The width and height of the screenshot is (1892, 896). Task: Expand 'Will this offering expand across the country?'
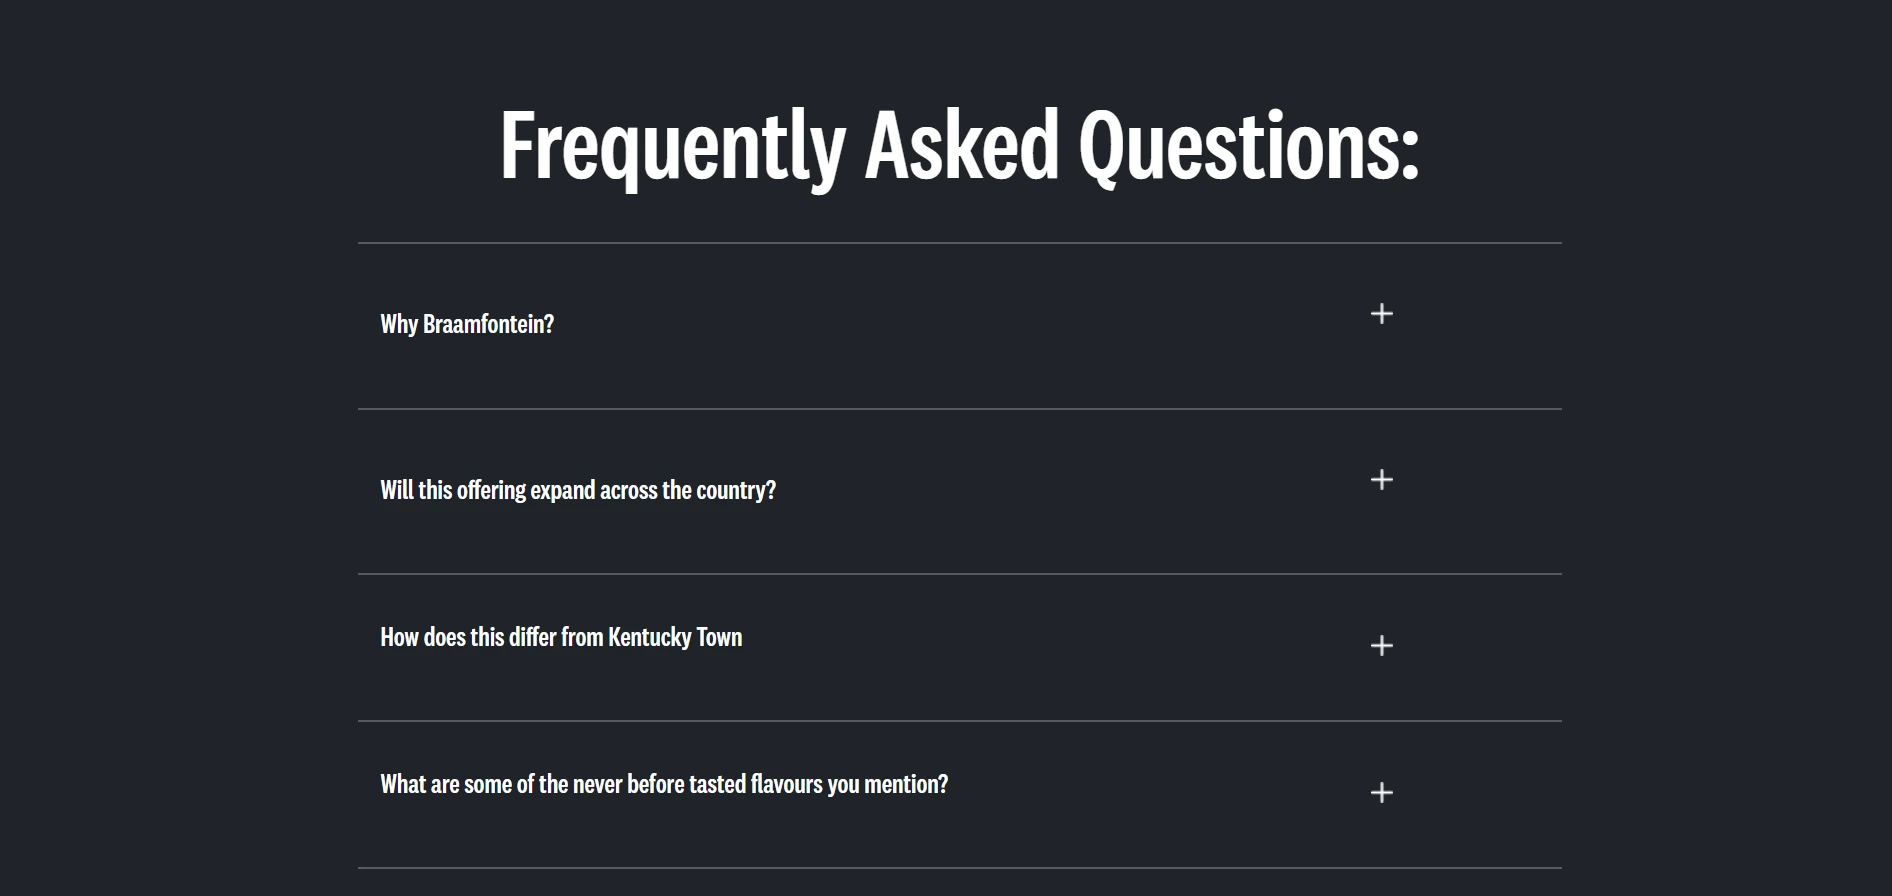(x=577, y=490)
